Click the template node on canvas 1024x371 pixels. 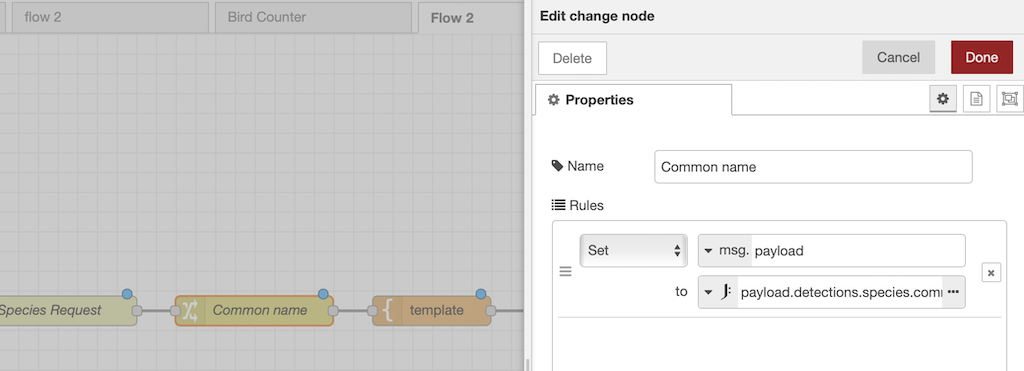[x=432, y=311]
